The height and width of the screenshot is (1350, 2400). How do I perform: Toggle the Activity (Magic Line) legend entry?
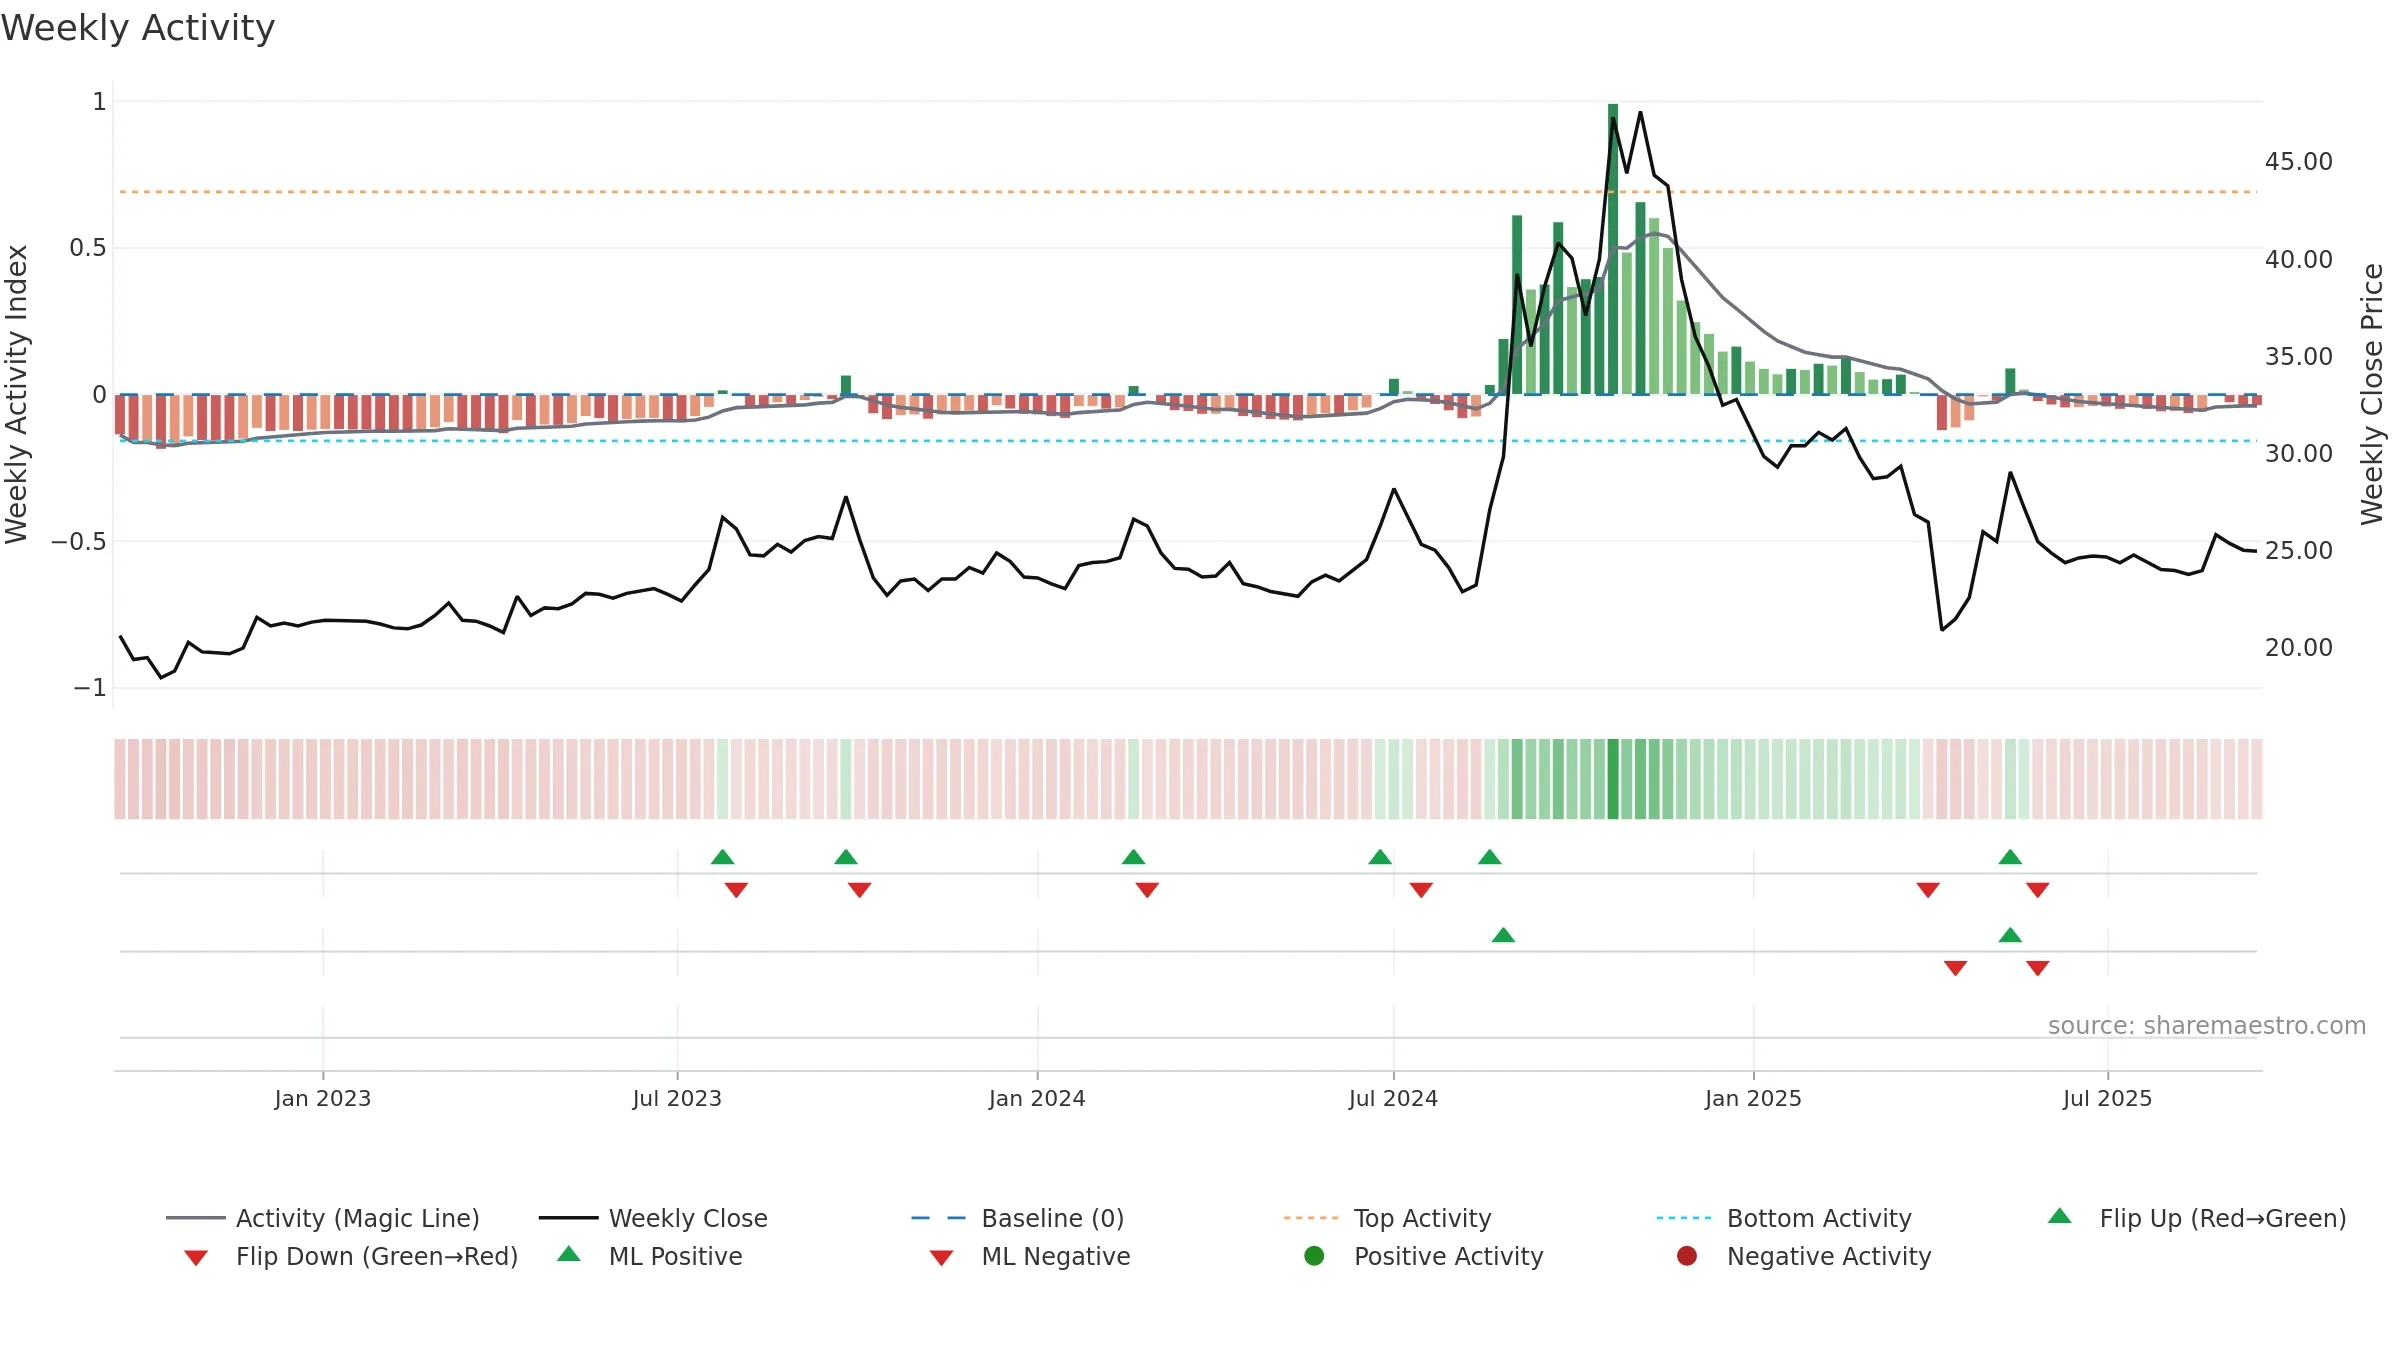click(x=323, y=1218)
